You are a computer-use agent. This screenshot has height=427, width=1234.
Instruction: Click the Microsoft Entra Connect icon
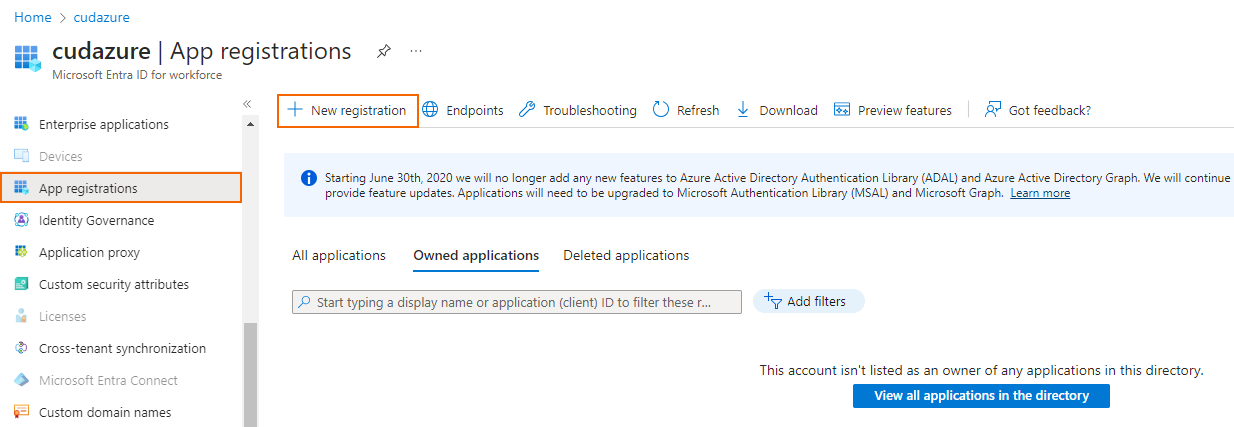[x=21, y=380]
